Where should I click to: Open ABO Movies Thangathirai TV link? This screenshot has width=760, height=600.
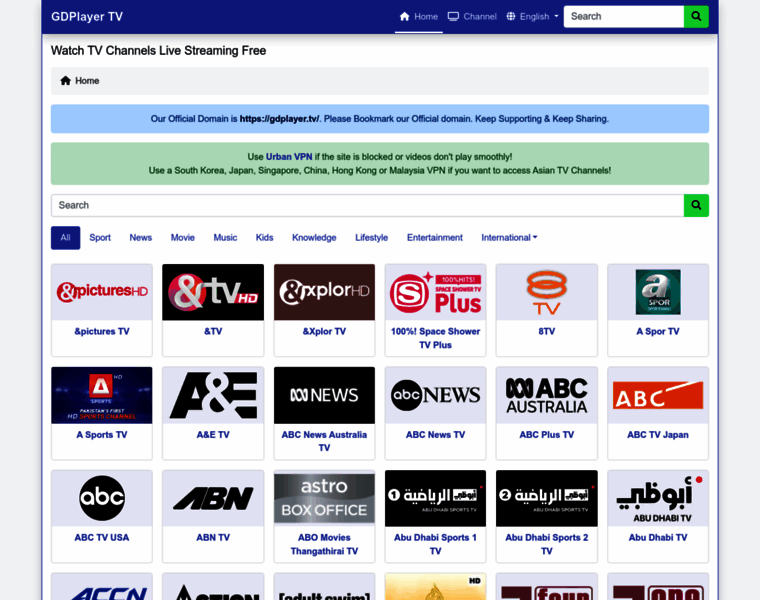(x=324, y=544)
